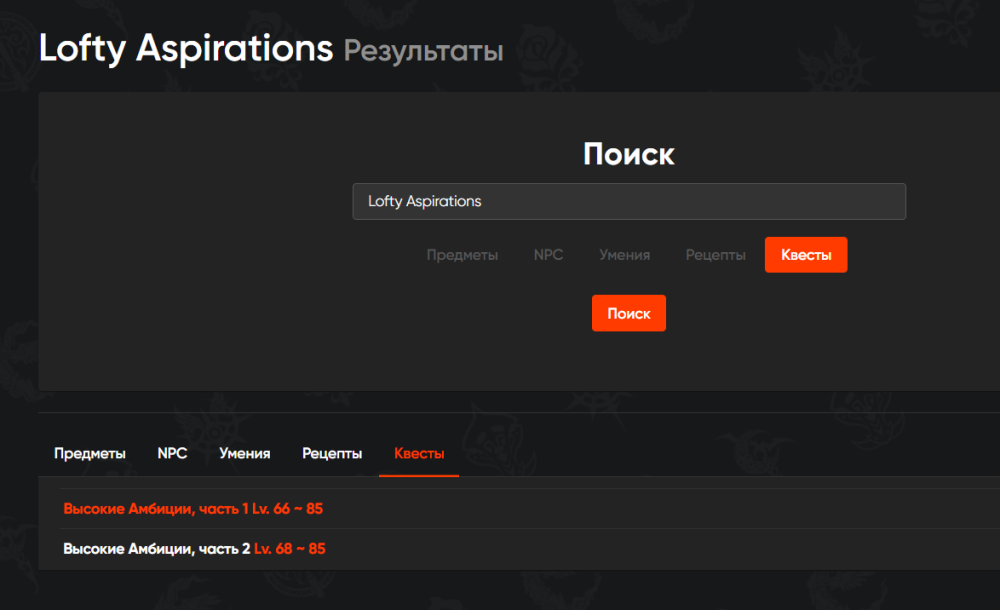
Task: Switch to the NPC results tab
Action: pos(172,453)
